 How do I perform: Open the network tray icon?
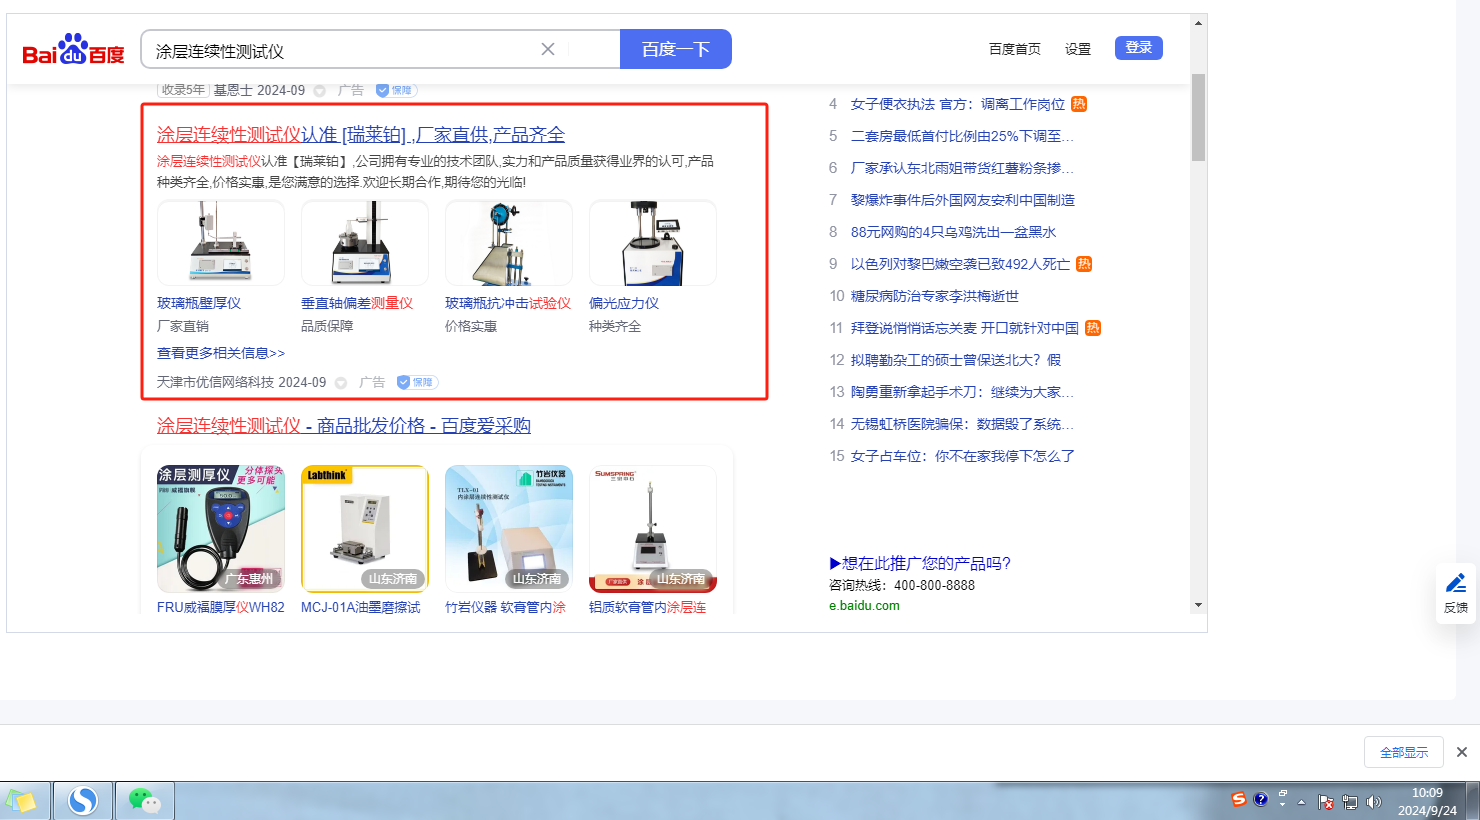coord(1350,802)
